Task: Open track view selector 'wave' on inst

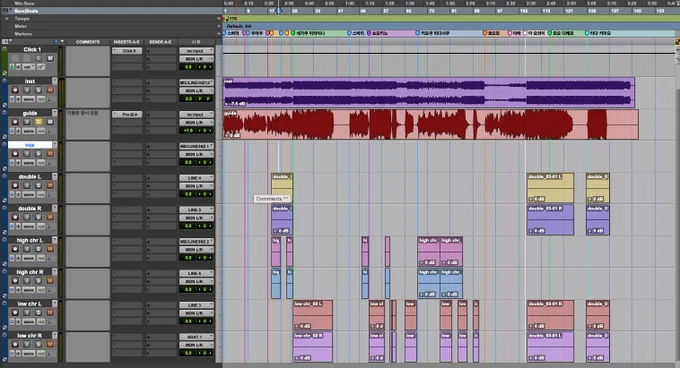Action: click(x=29, y=99)
